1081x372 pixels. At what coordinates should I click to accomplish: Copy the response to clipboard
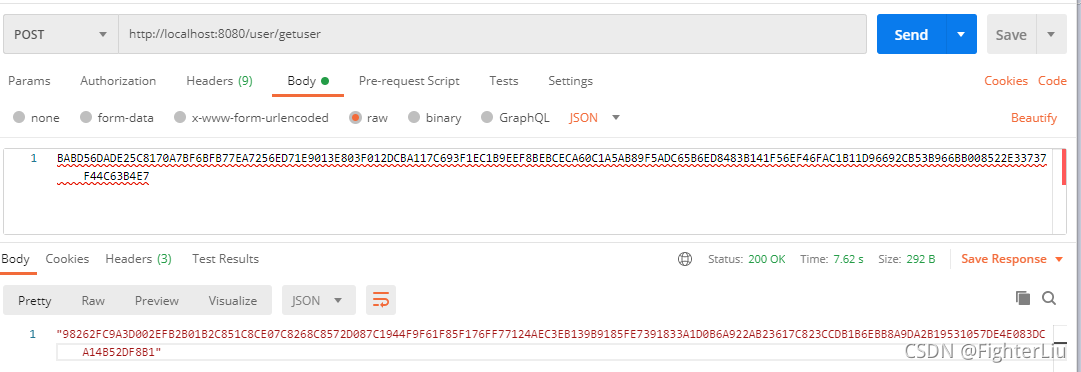(1023, 298)
